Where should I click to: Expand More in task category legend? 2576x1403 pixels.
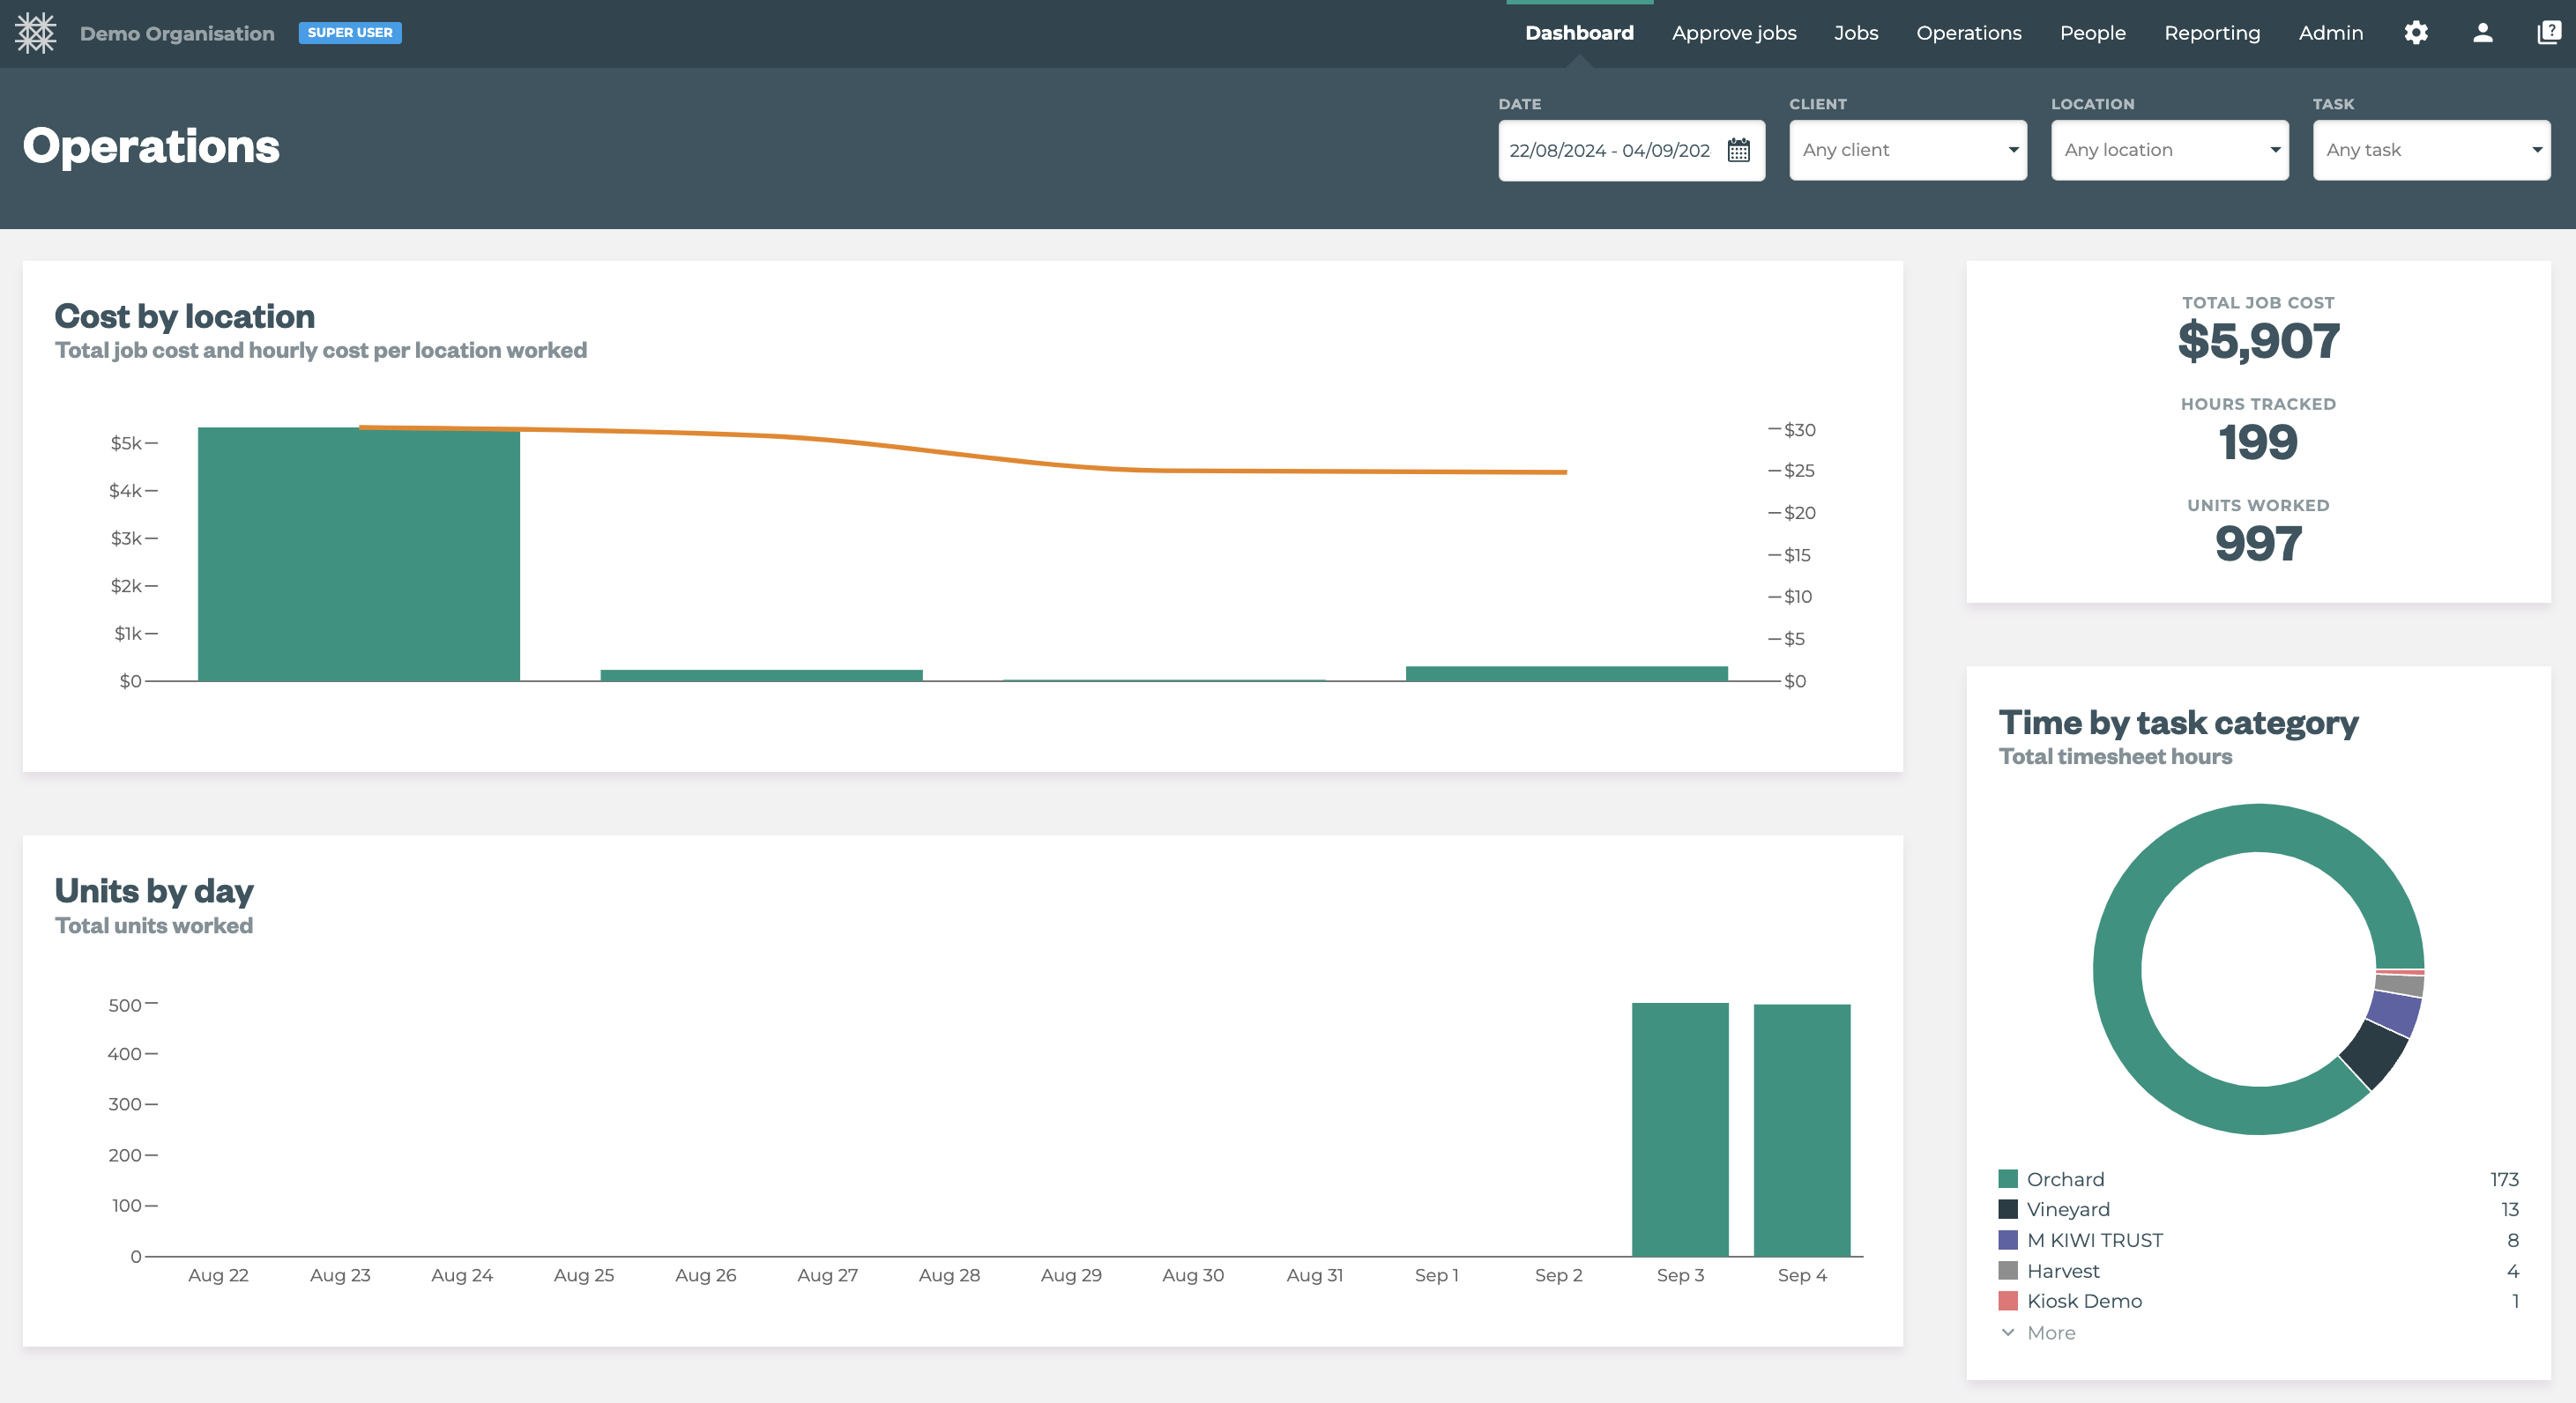(2050, 1332)
